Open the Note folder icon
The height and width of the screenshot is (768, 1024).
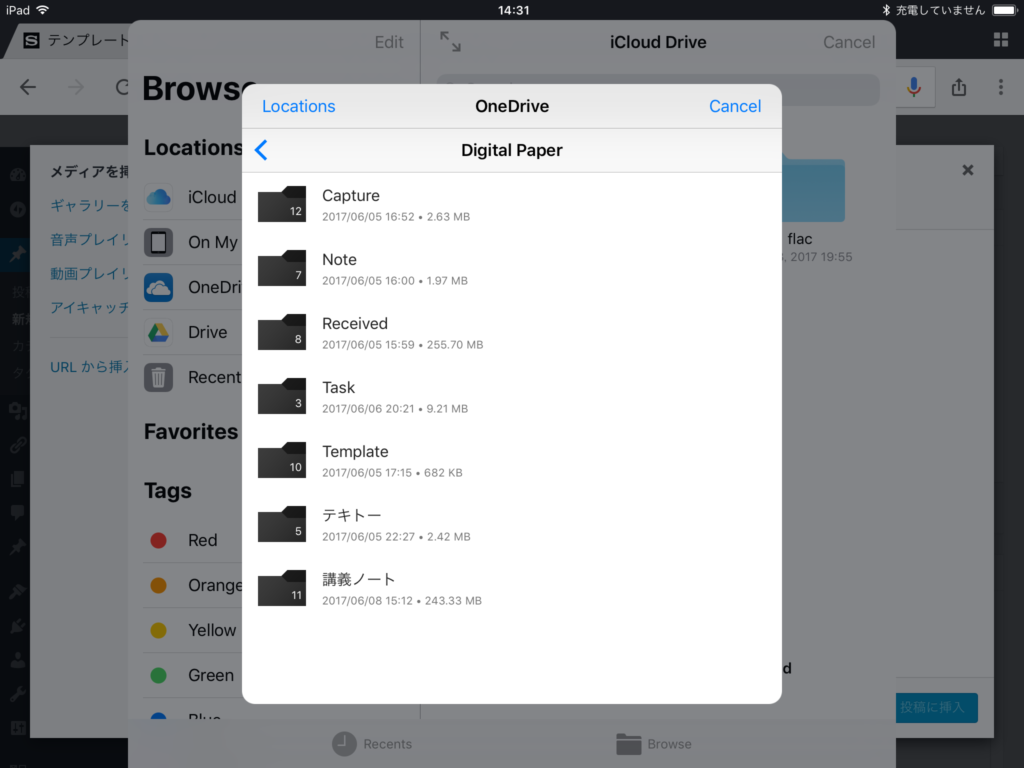(x=281, y=268)
